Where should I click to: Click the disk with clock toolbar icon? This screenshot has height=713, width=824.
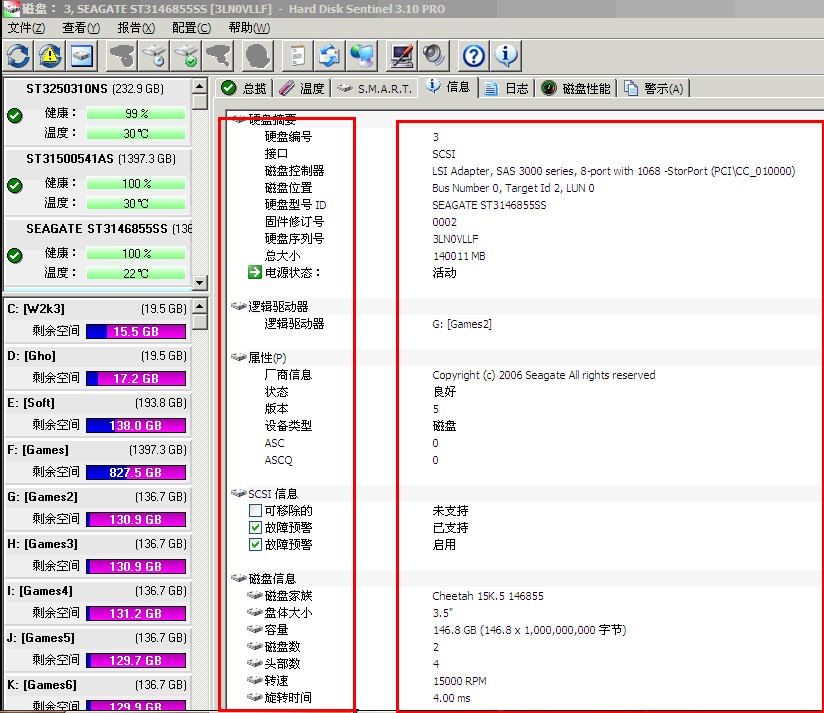click(x=155, y=56)
